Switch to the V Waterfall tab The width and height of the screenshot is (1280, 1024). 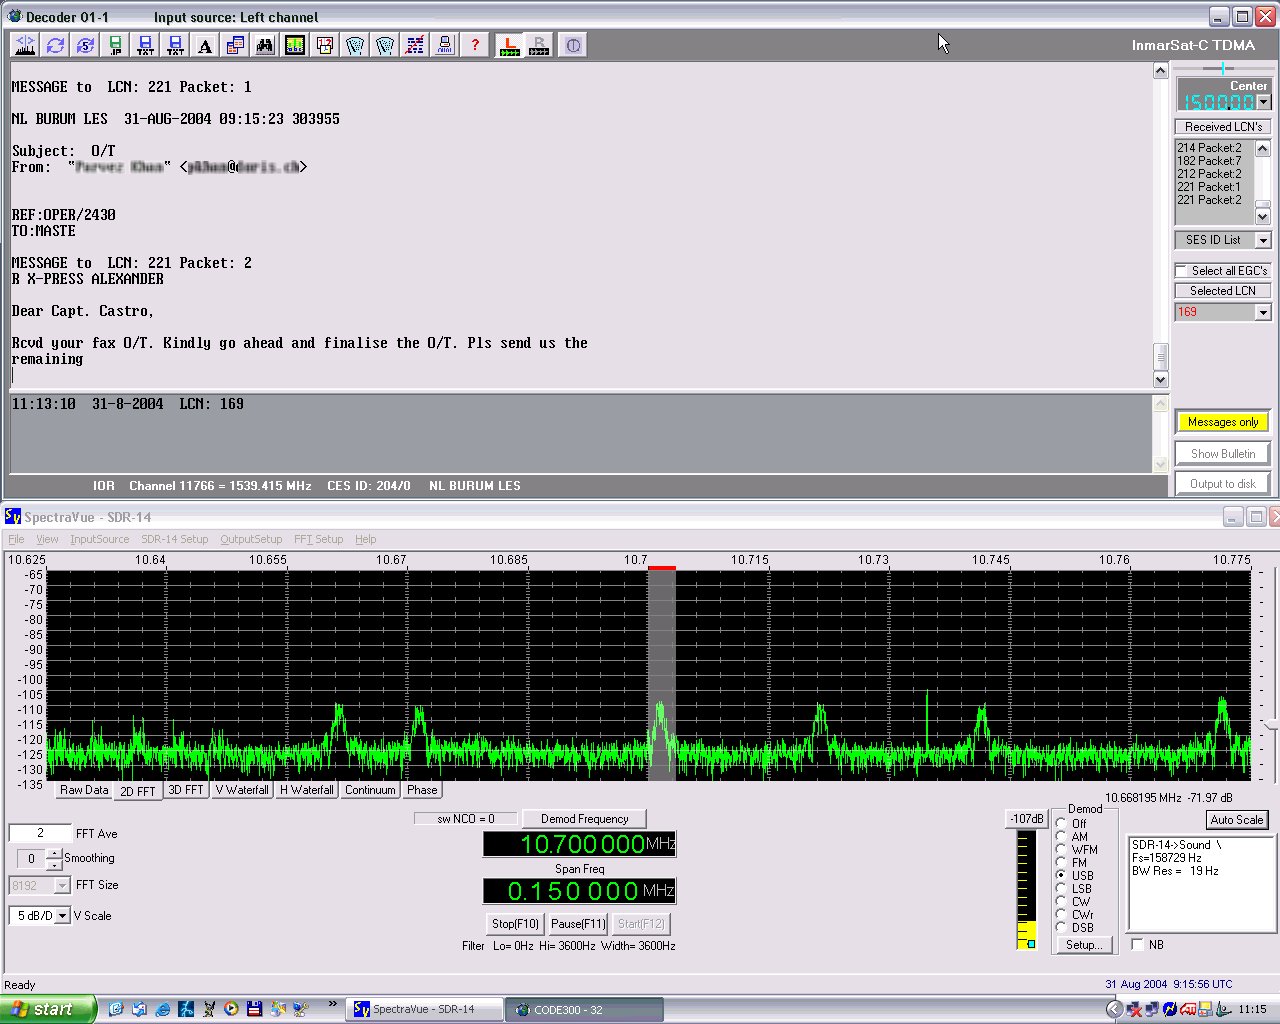(242, 790)
